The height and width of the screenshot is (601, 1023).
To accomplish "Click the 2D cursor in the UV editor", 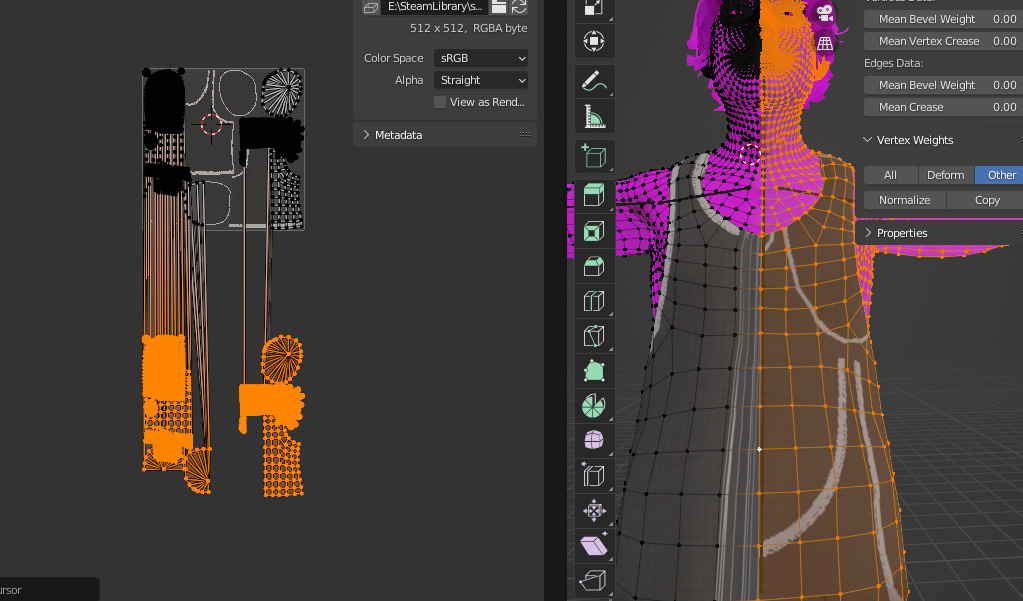I will 211,124.
